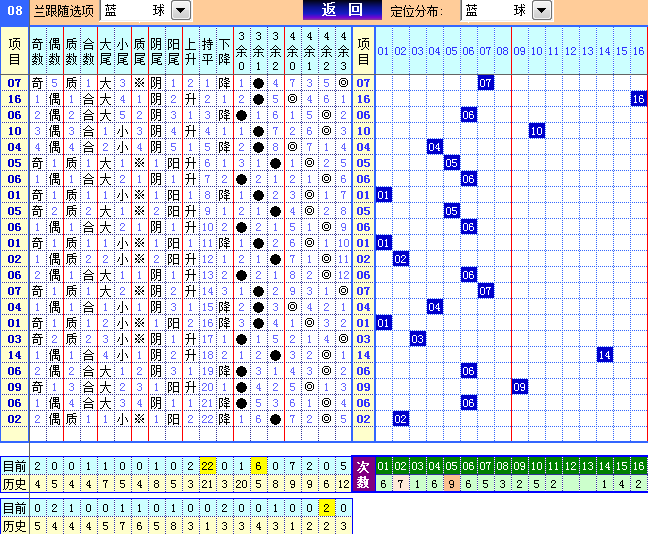Select the 质数 column header
The image size is (648, 534).
pyautogui.click(x=71, y=51)
